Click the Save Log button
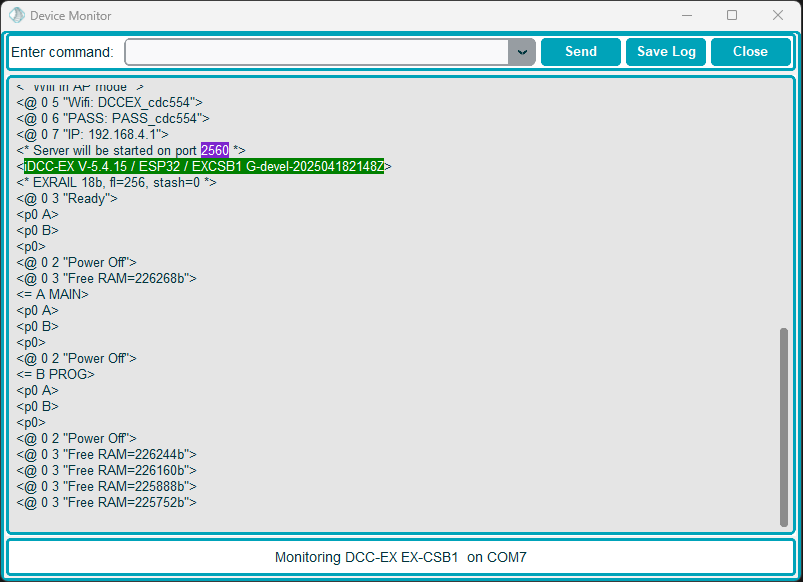Viewport: 803px width, 582px height. [x=666, y=52]
